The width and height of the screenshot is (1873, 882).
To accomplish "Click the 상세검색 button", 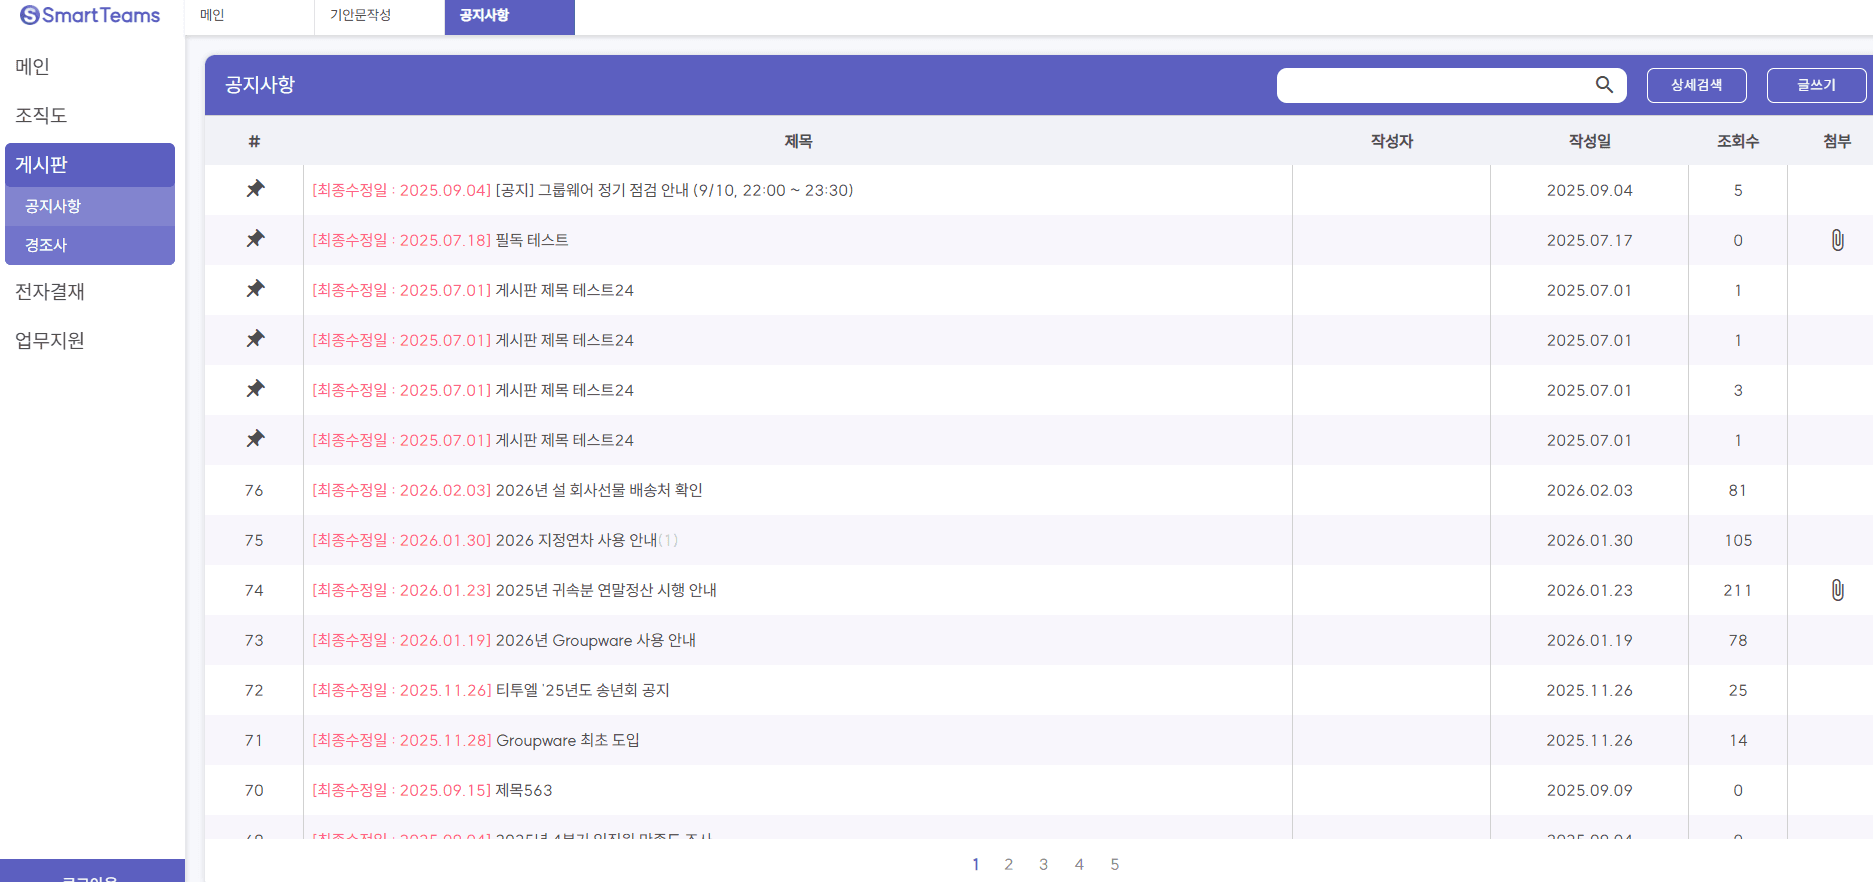I will coord(1696,85).
